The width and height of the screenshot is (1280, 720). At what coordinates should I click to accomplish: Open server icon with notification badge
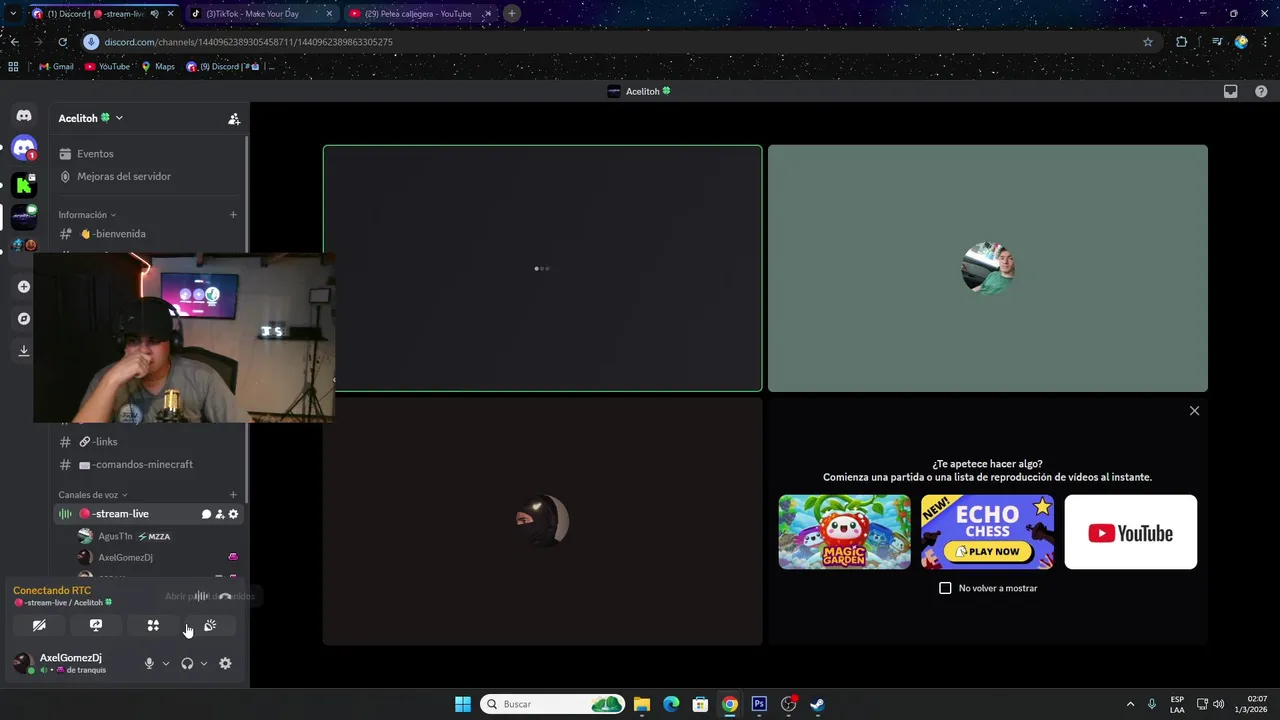(x=24, y=150)
